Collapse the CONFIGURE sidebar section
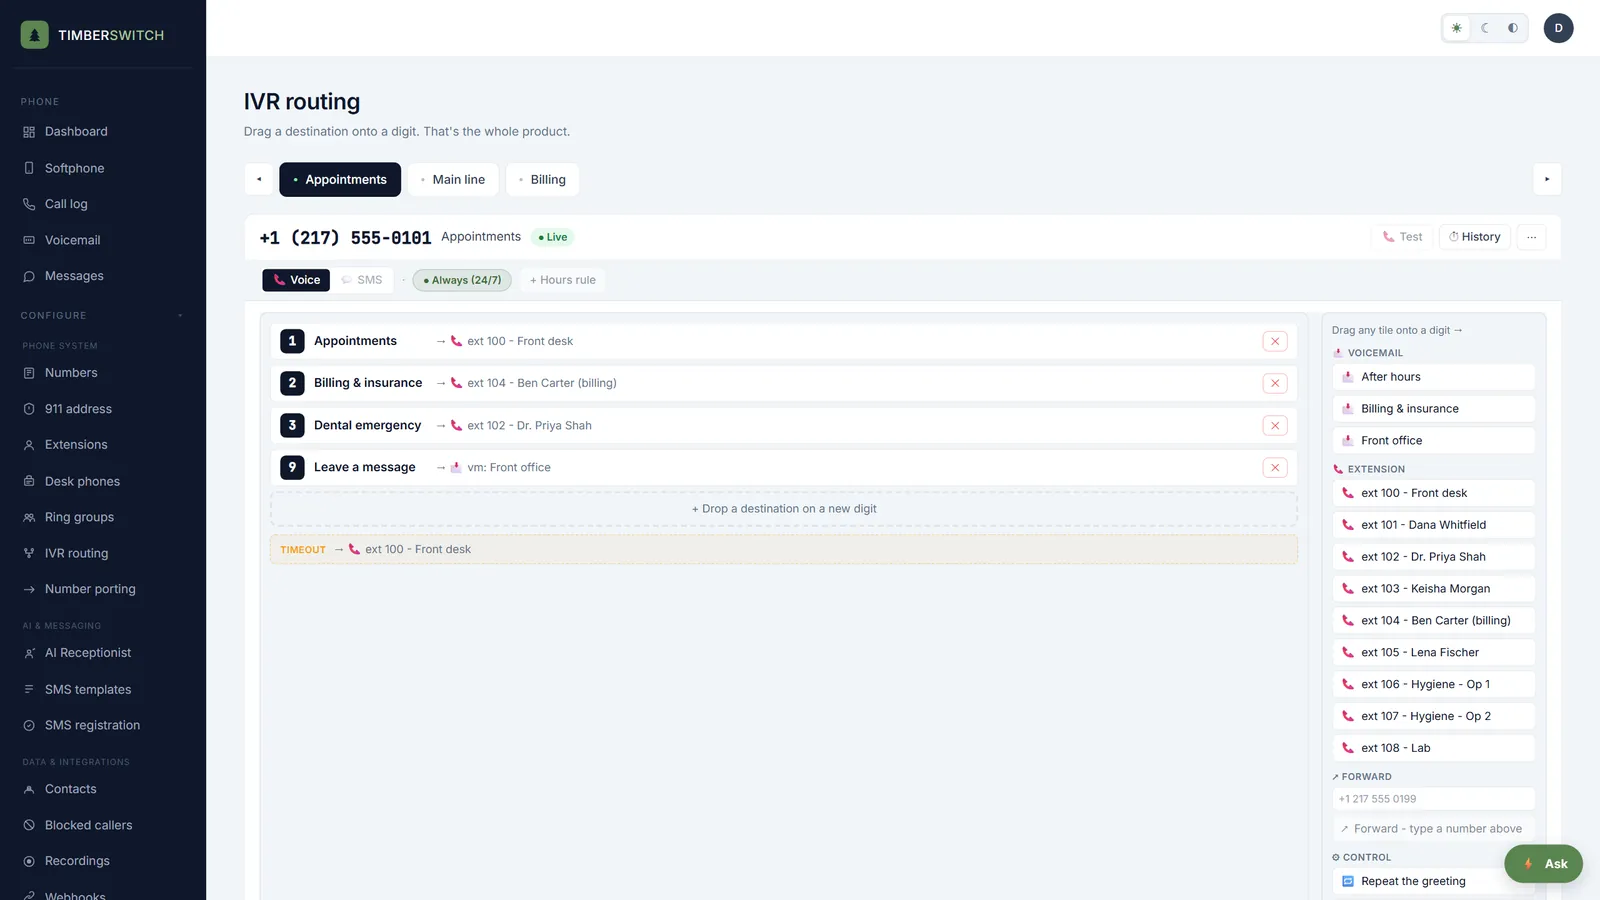 pos(180,316)
